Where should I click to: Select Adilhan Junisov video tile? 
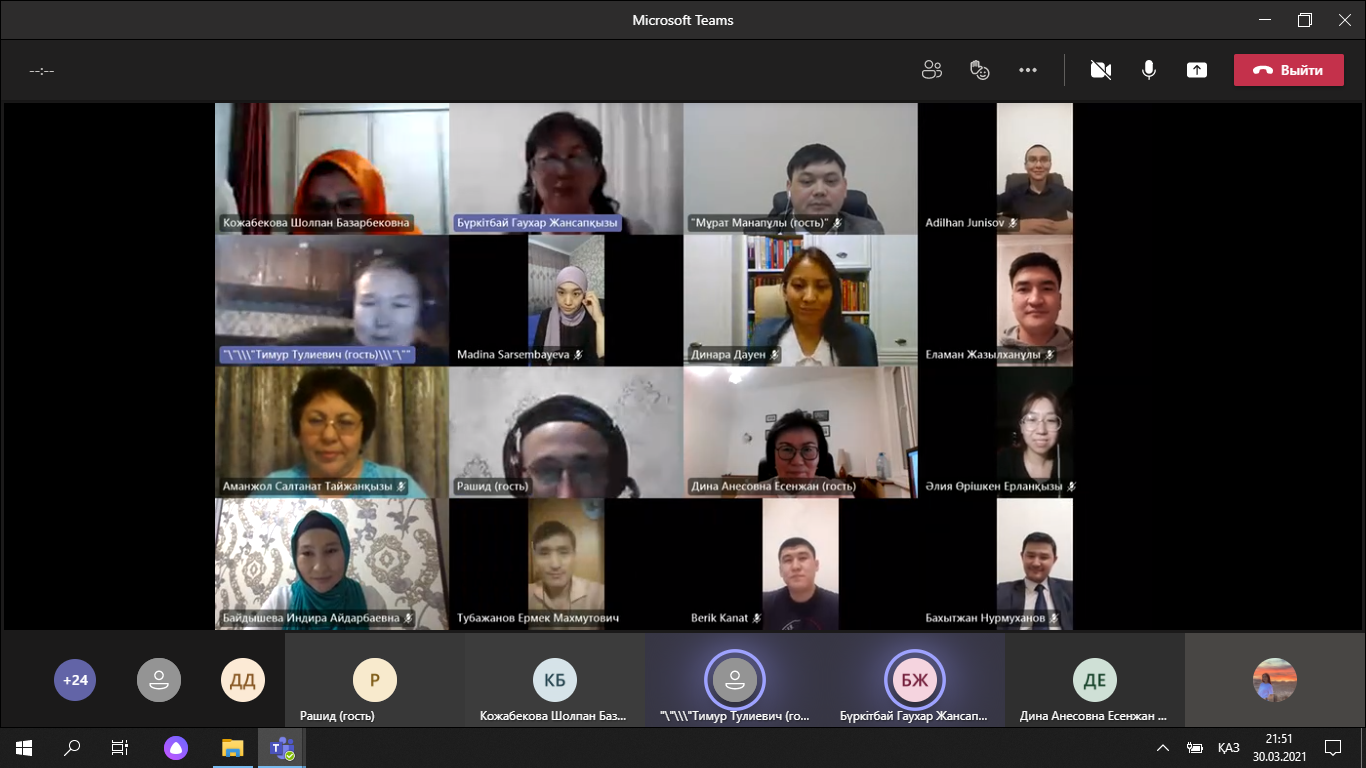1035,168
